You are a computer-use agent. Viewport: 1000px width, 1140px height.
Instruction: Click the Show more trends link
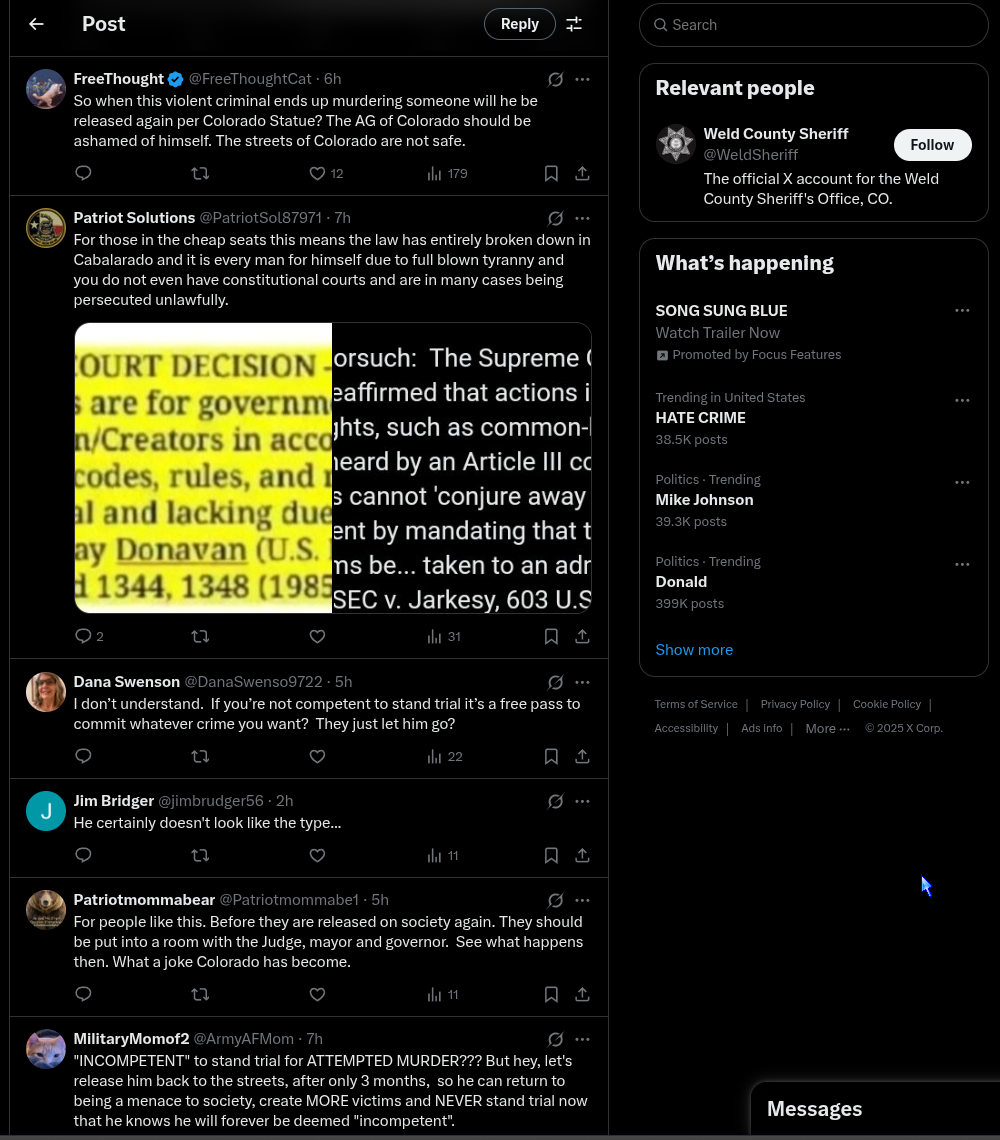[694, 650]
